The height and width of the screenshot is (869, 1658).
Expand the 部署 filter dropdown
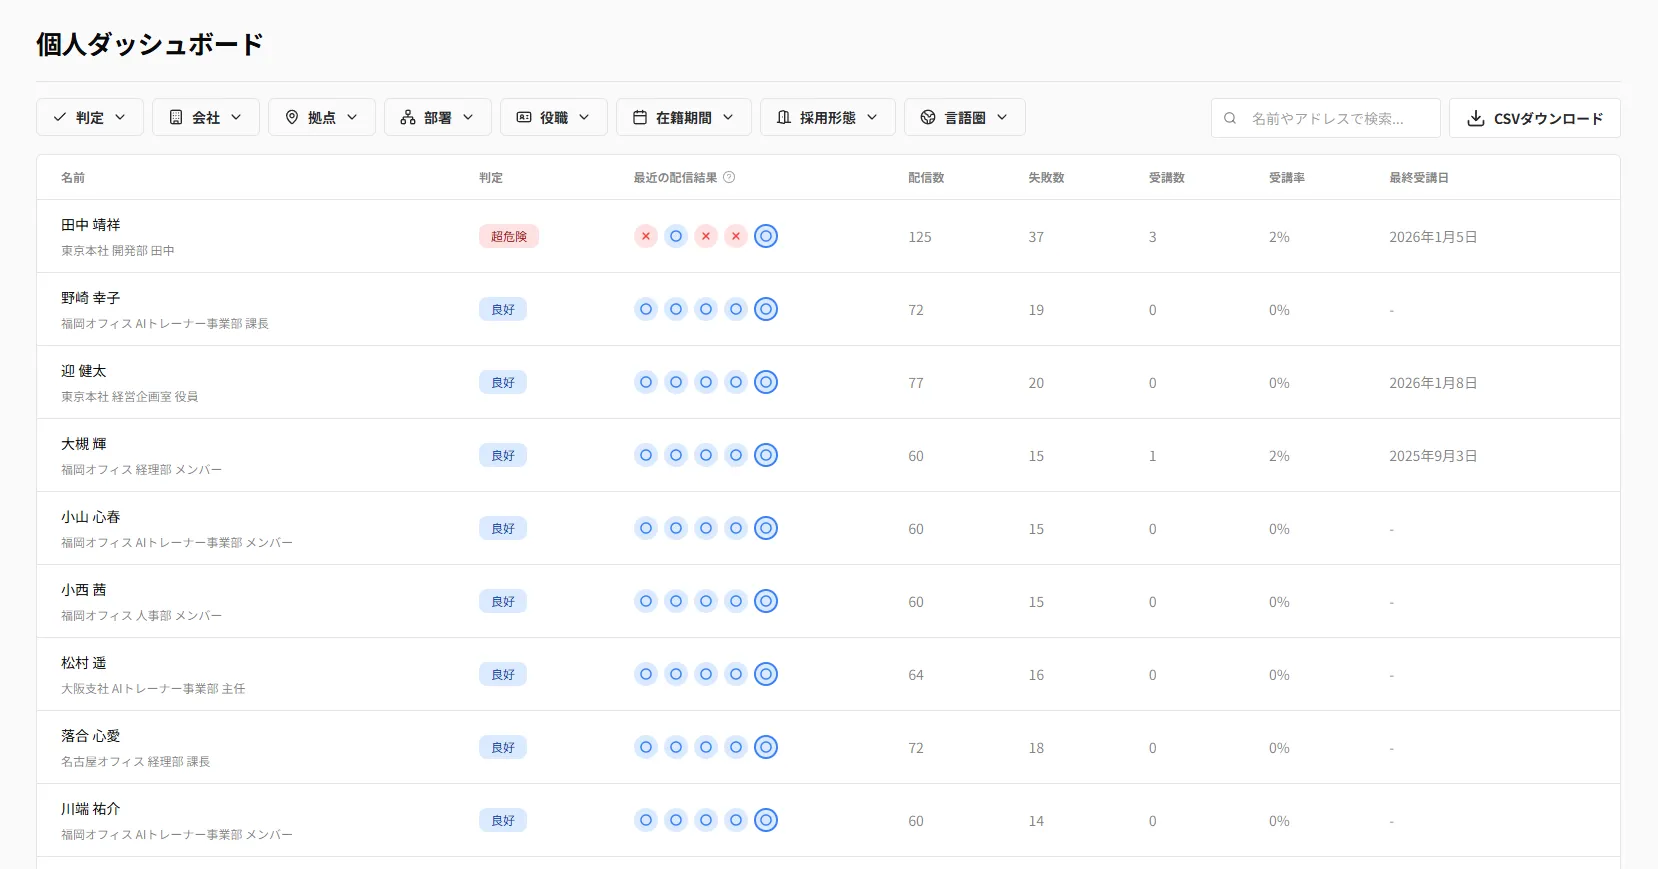[438, 117]
